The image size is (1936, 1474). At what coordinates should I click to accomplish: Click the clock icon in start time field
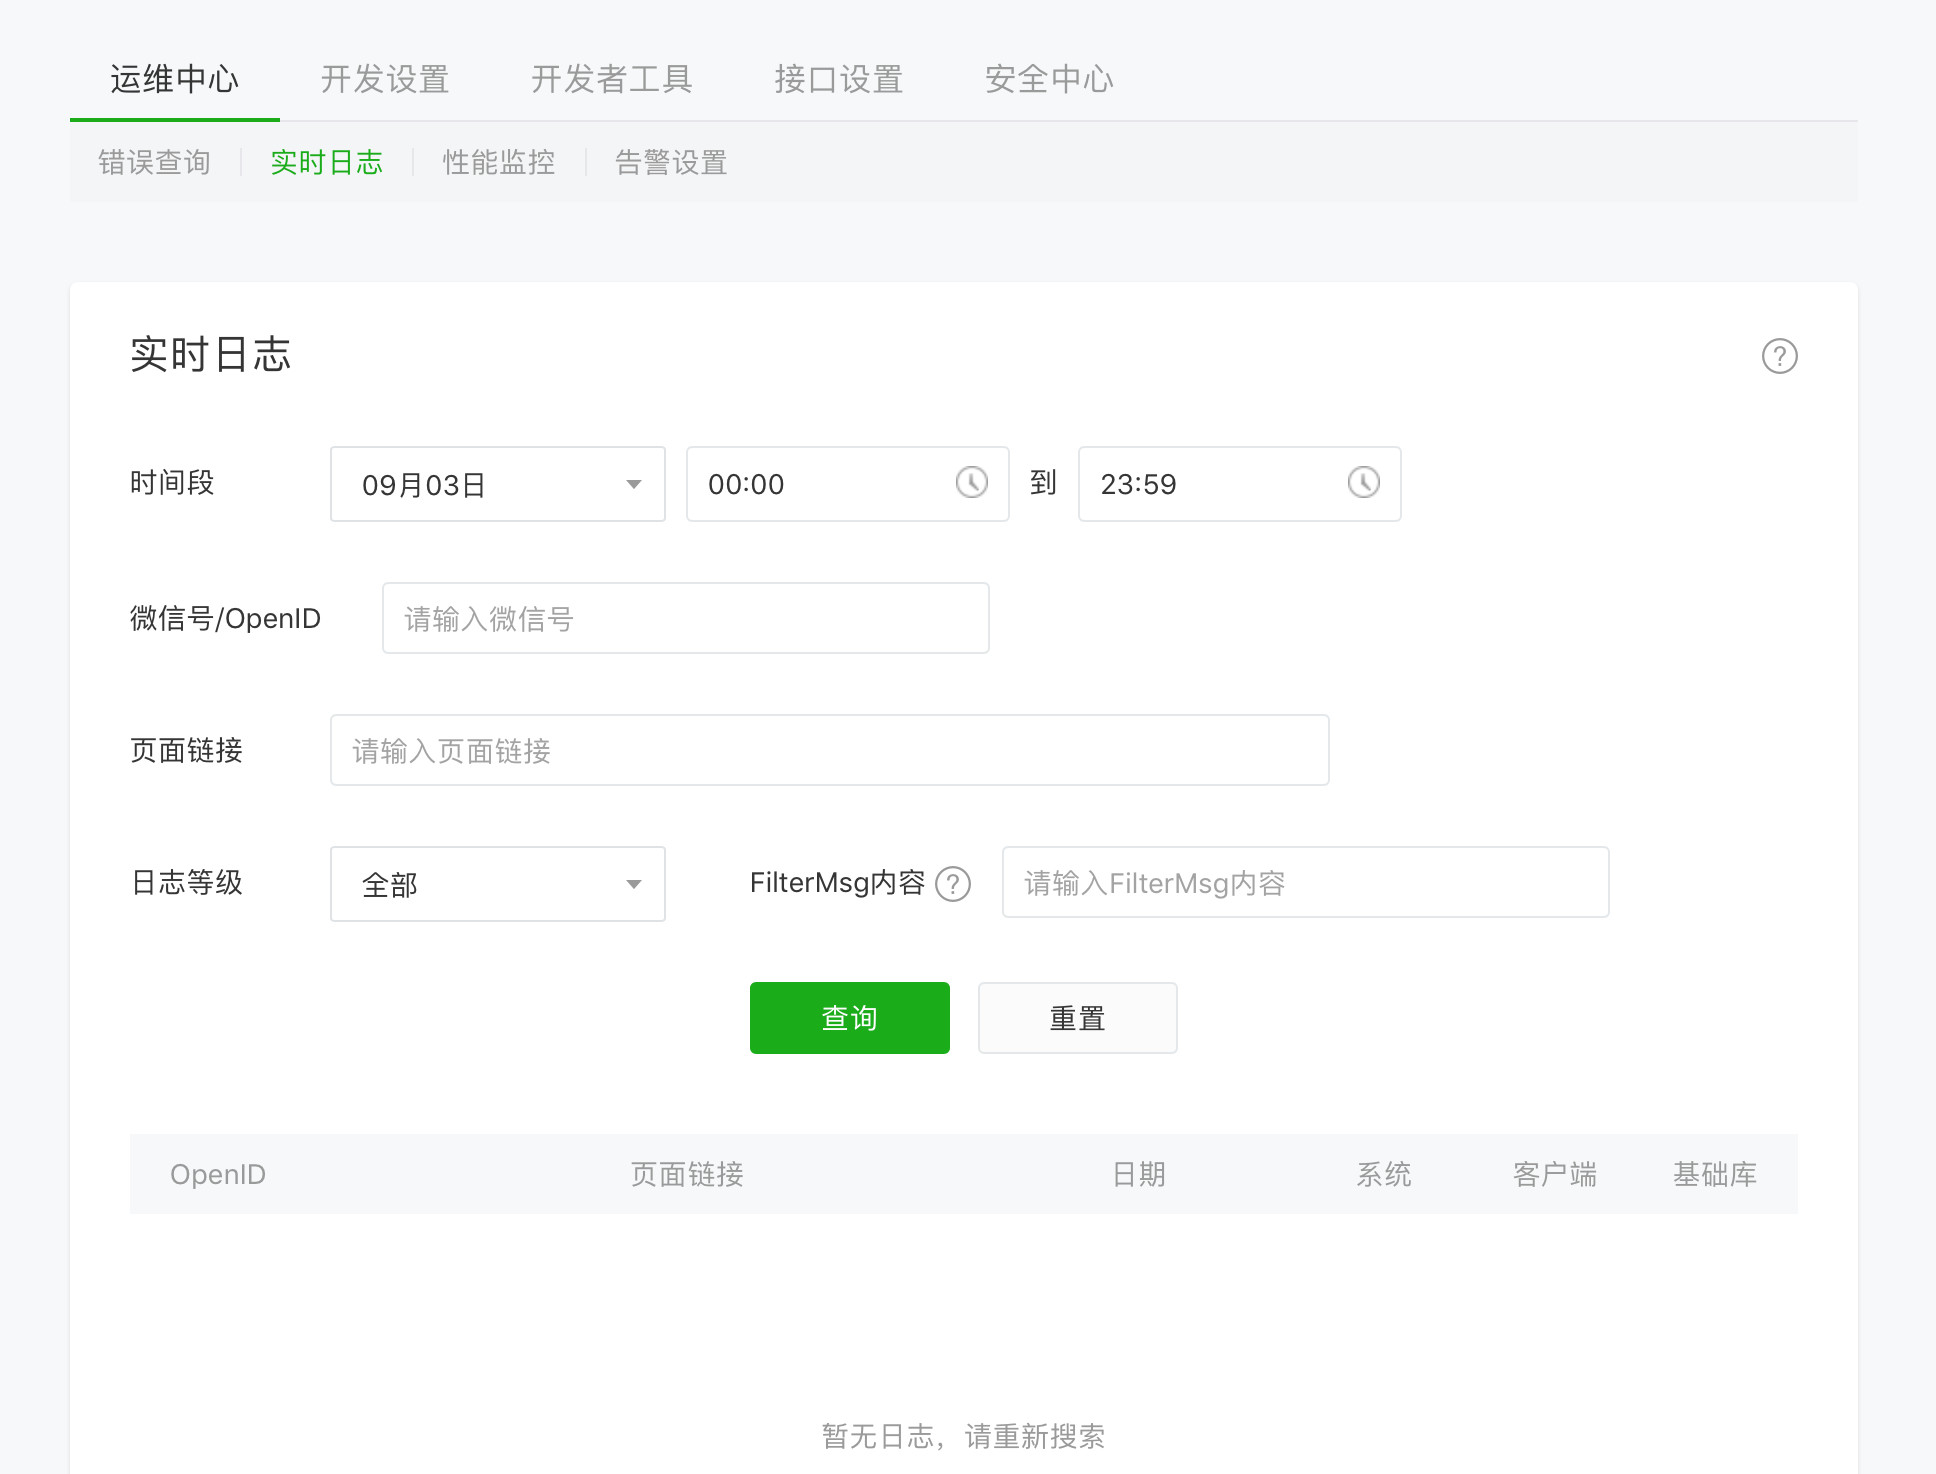click(971, 483)
